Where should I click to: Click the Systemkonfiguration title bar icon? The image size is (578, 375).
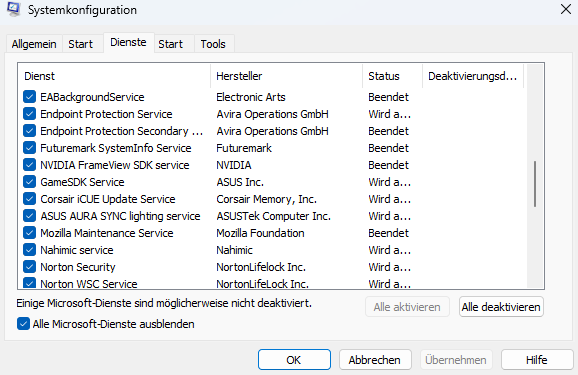[x=14, y=9]
